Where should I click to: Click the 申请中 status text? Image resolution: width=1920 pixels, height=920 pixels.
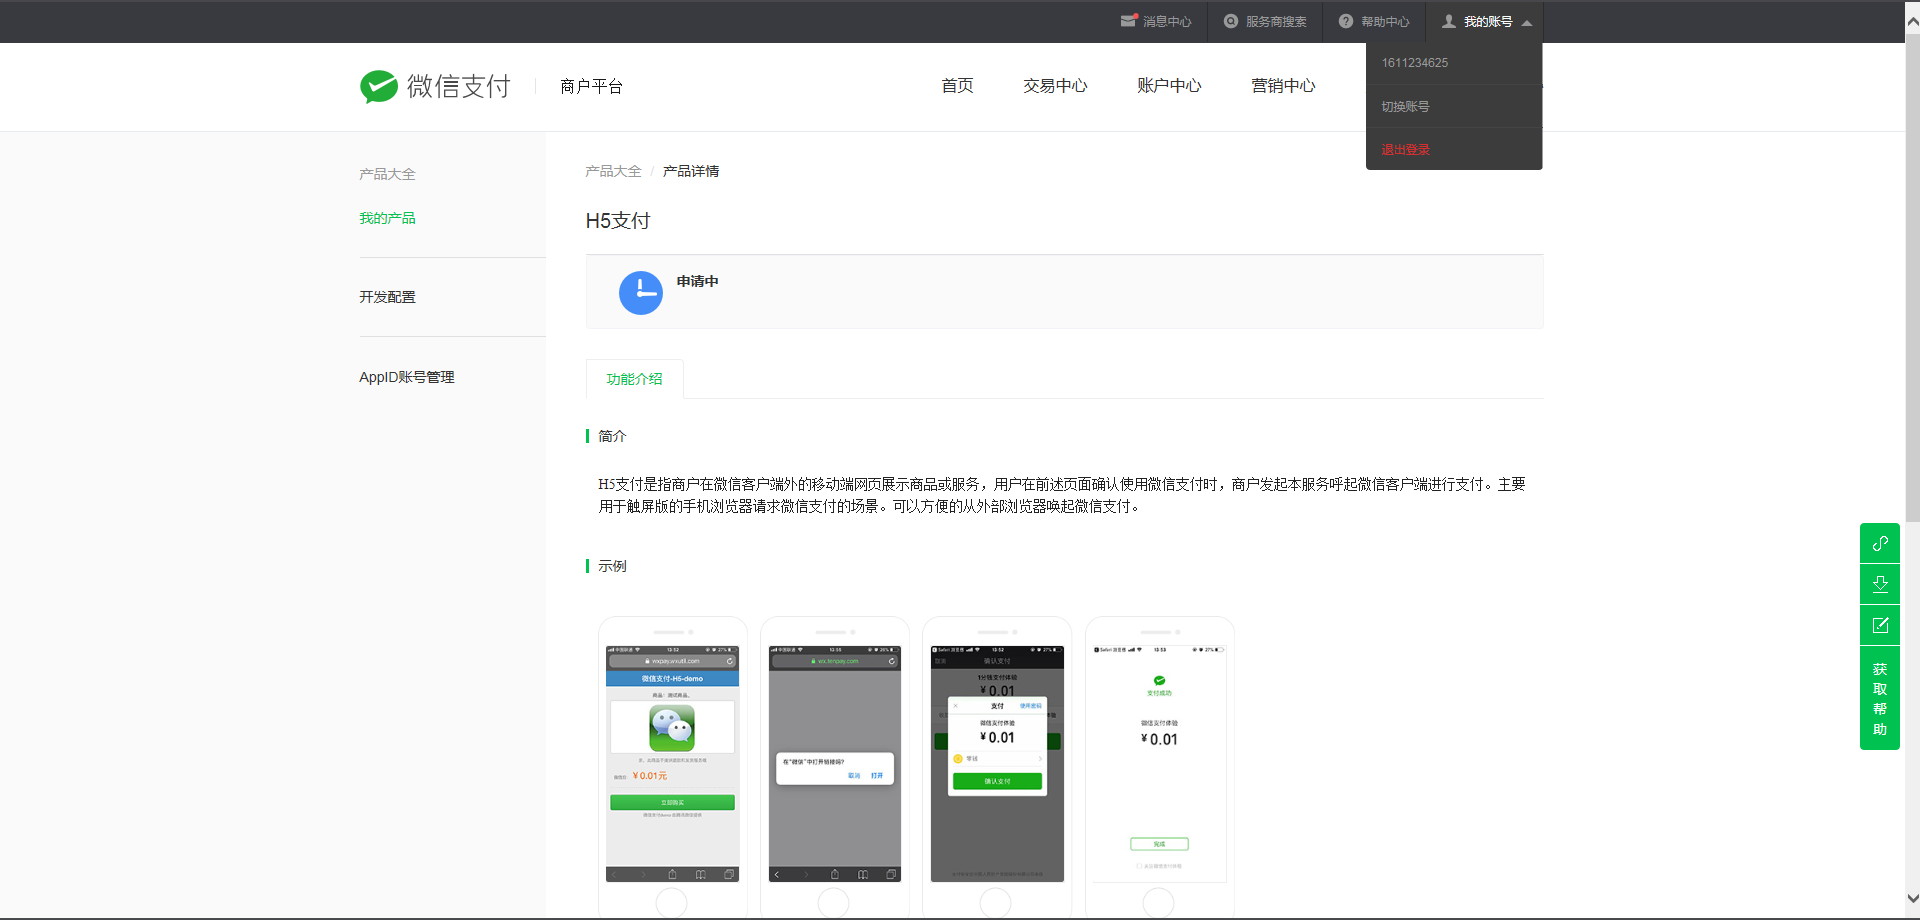coord(697,281)
